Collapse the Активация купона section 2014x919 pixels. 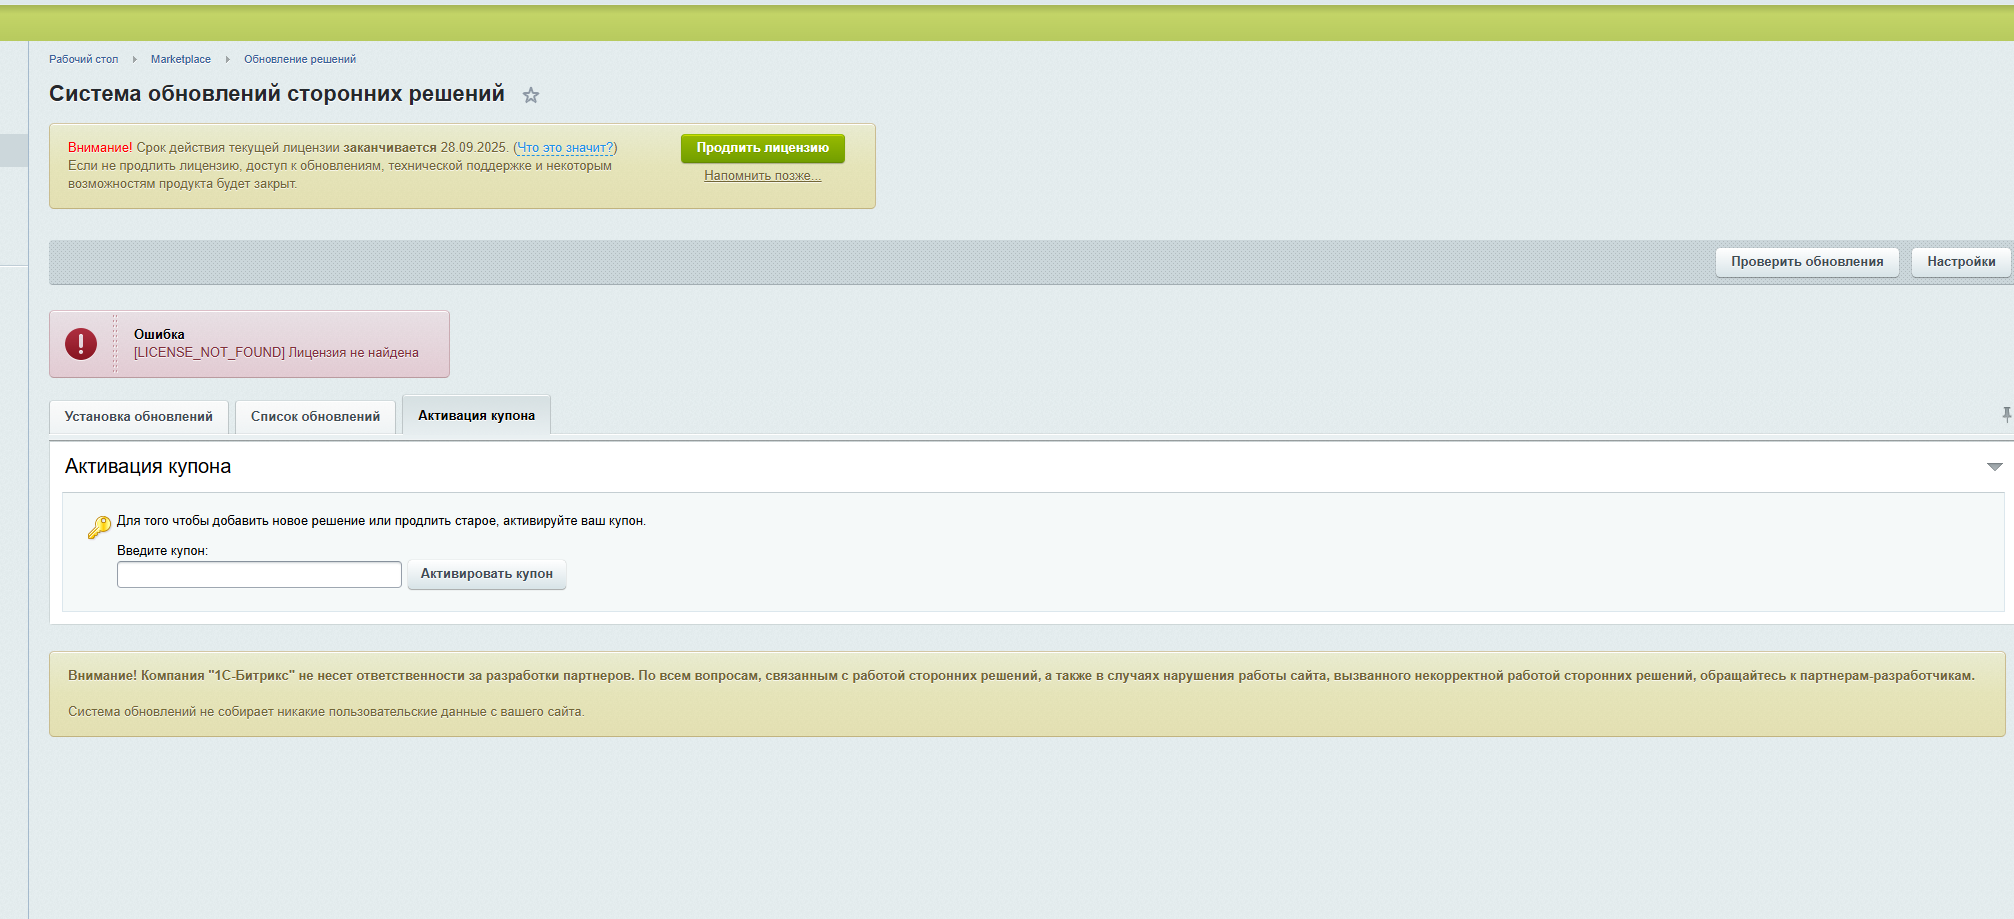click(x=1994, y=467)
